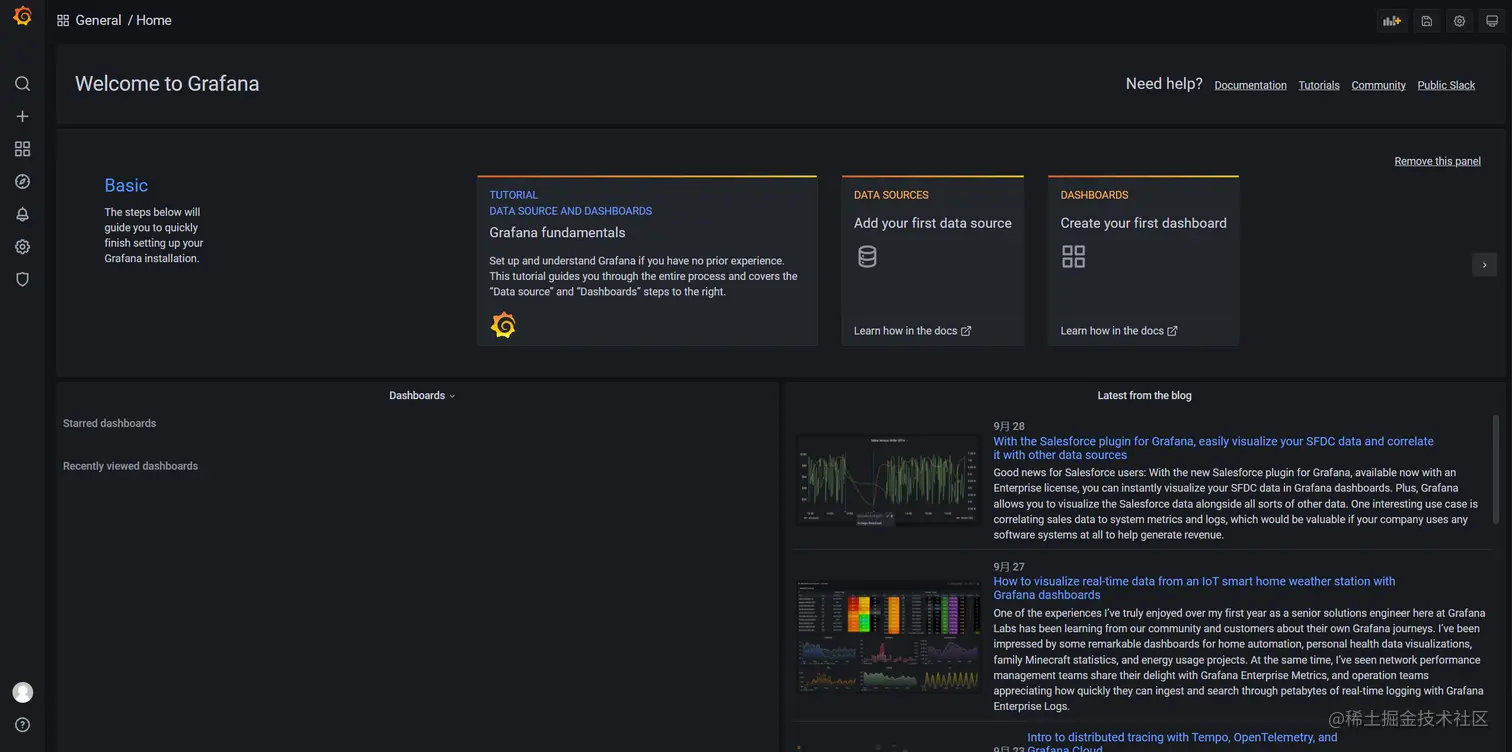This screenshot has height=752, width=1512.
Task: Open the Configuration gear in sidebar
Action: [22, 247]
